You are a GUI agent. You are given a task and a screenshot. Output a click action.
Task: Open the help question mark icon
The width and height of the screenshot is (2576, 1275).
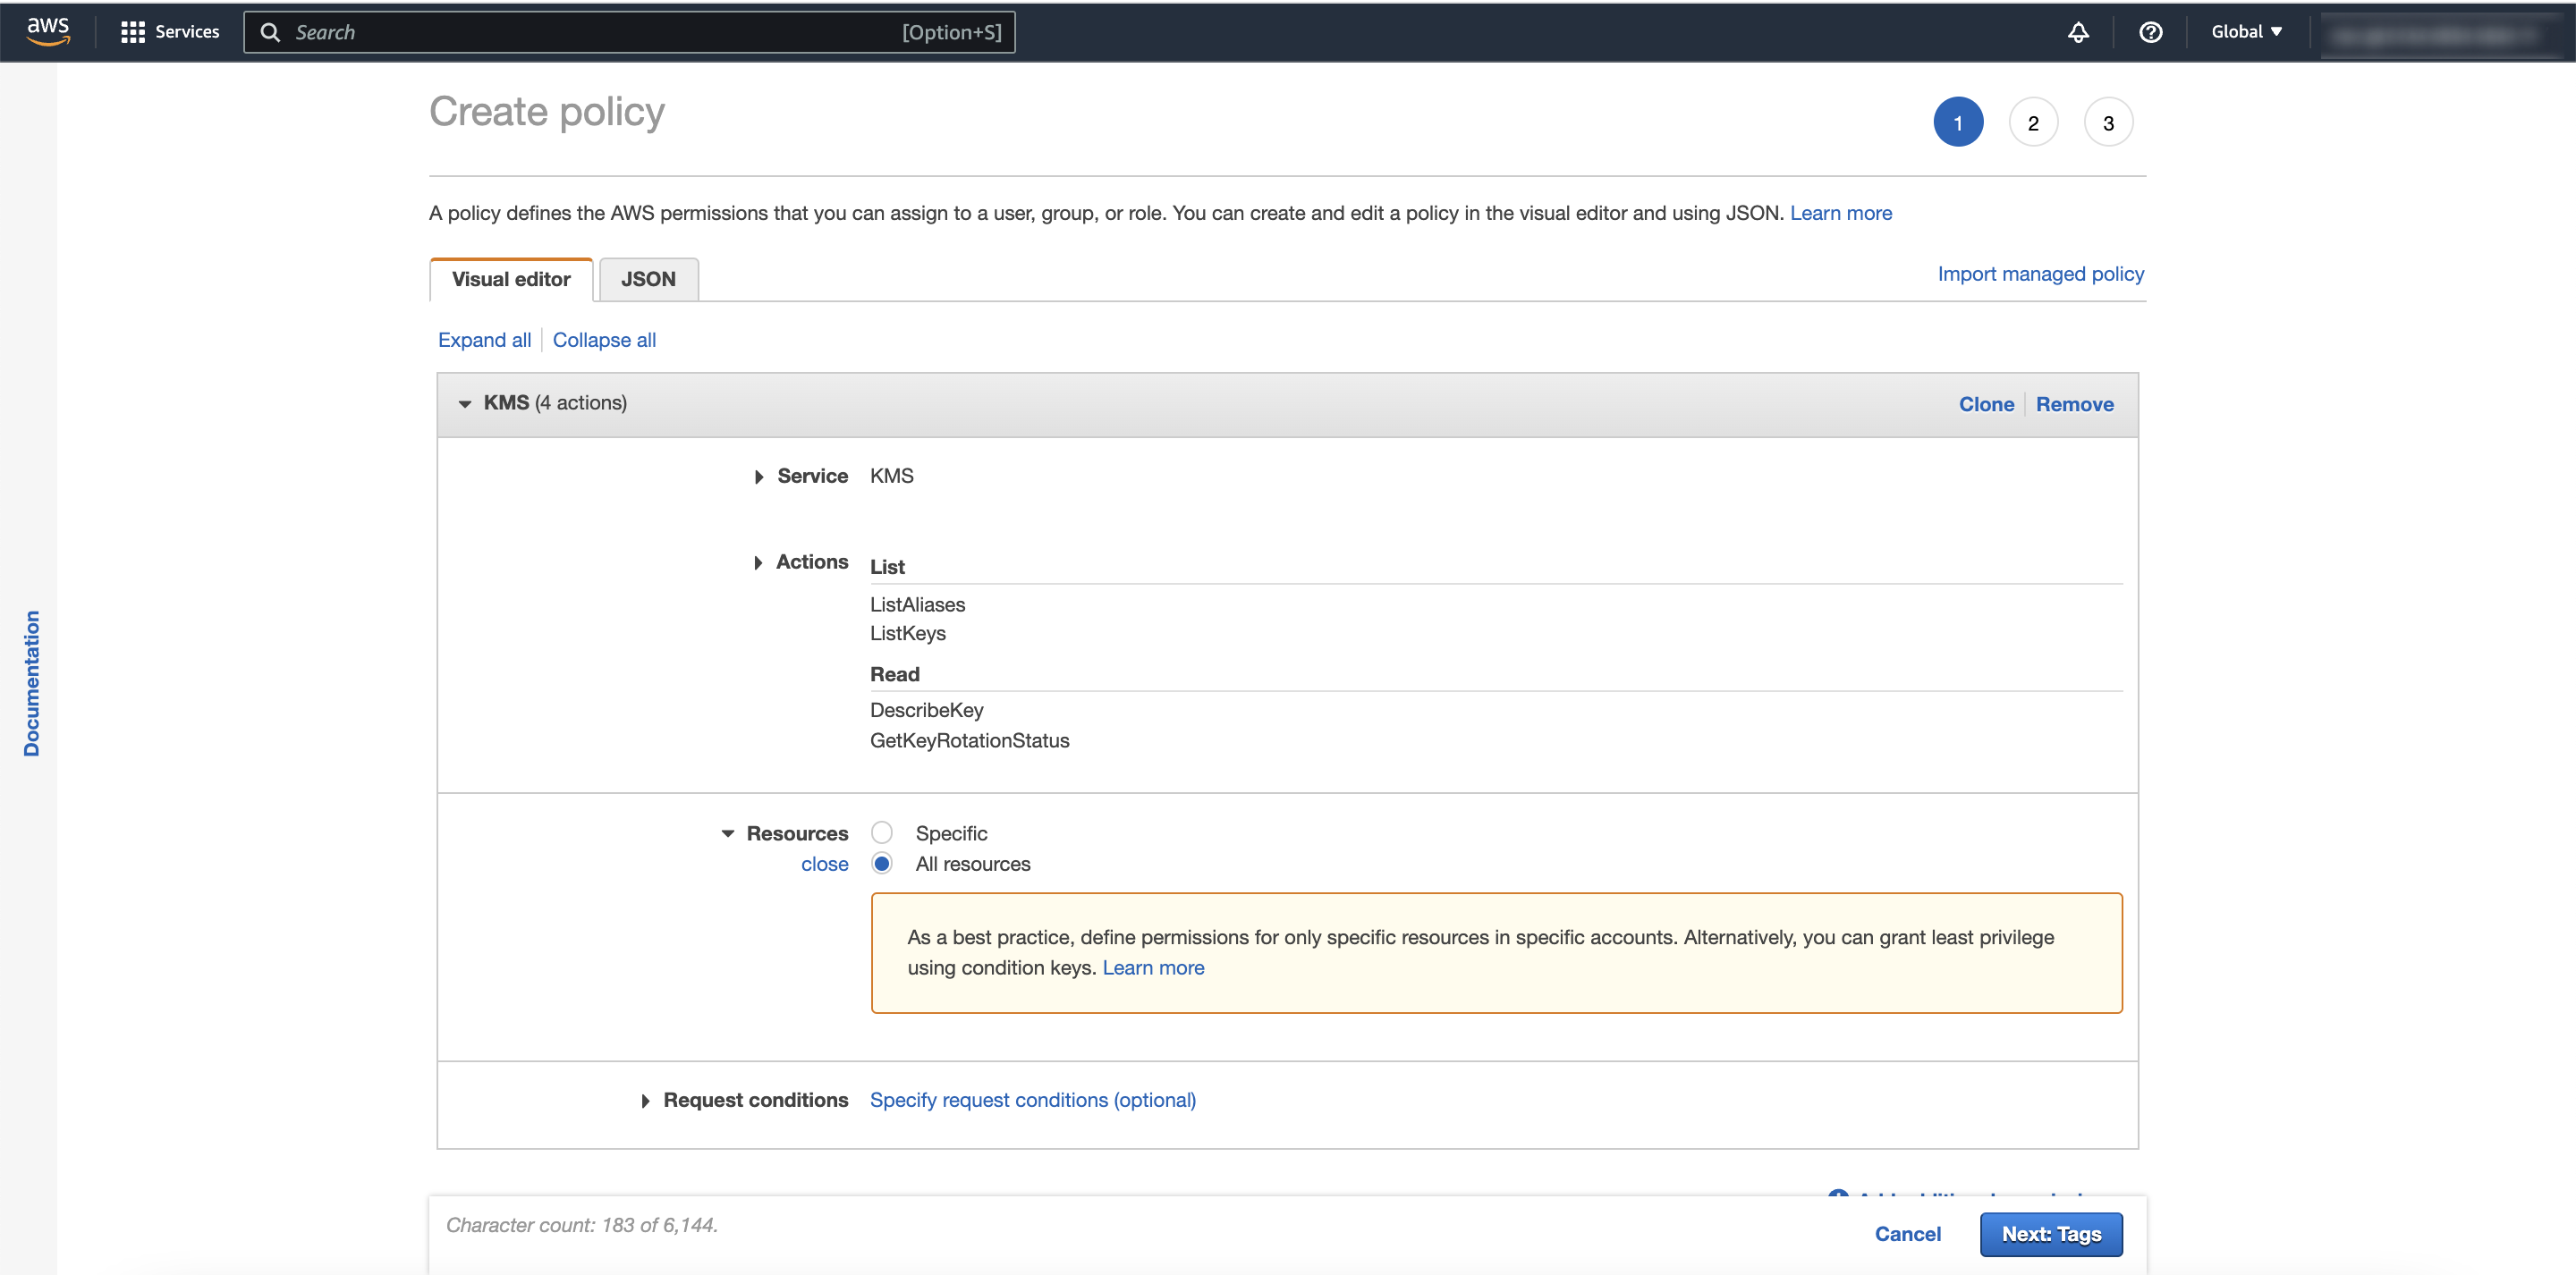point(2150,32)
